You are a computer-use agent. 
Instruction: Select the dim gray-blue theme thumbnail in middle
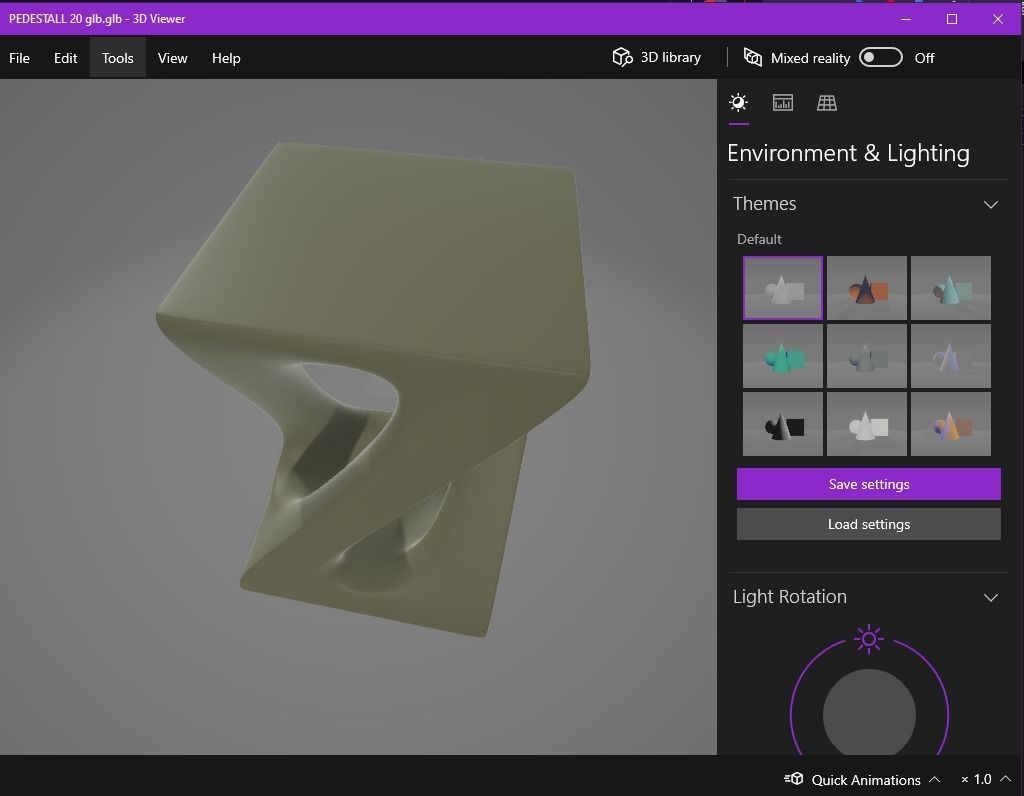tap(867, 356)
